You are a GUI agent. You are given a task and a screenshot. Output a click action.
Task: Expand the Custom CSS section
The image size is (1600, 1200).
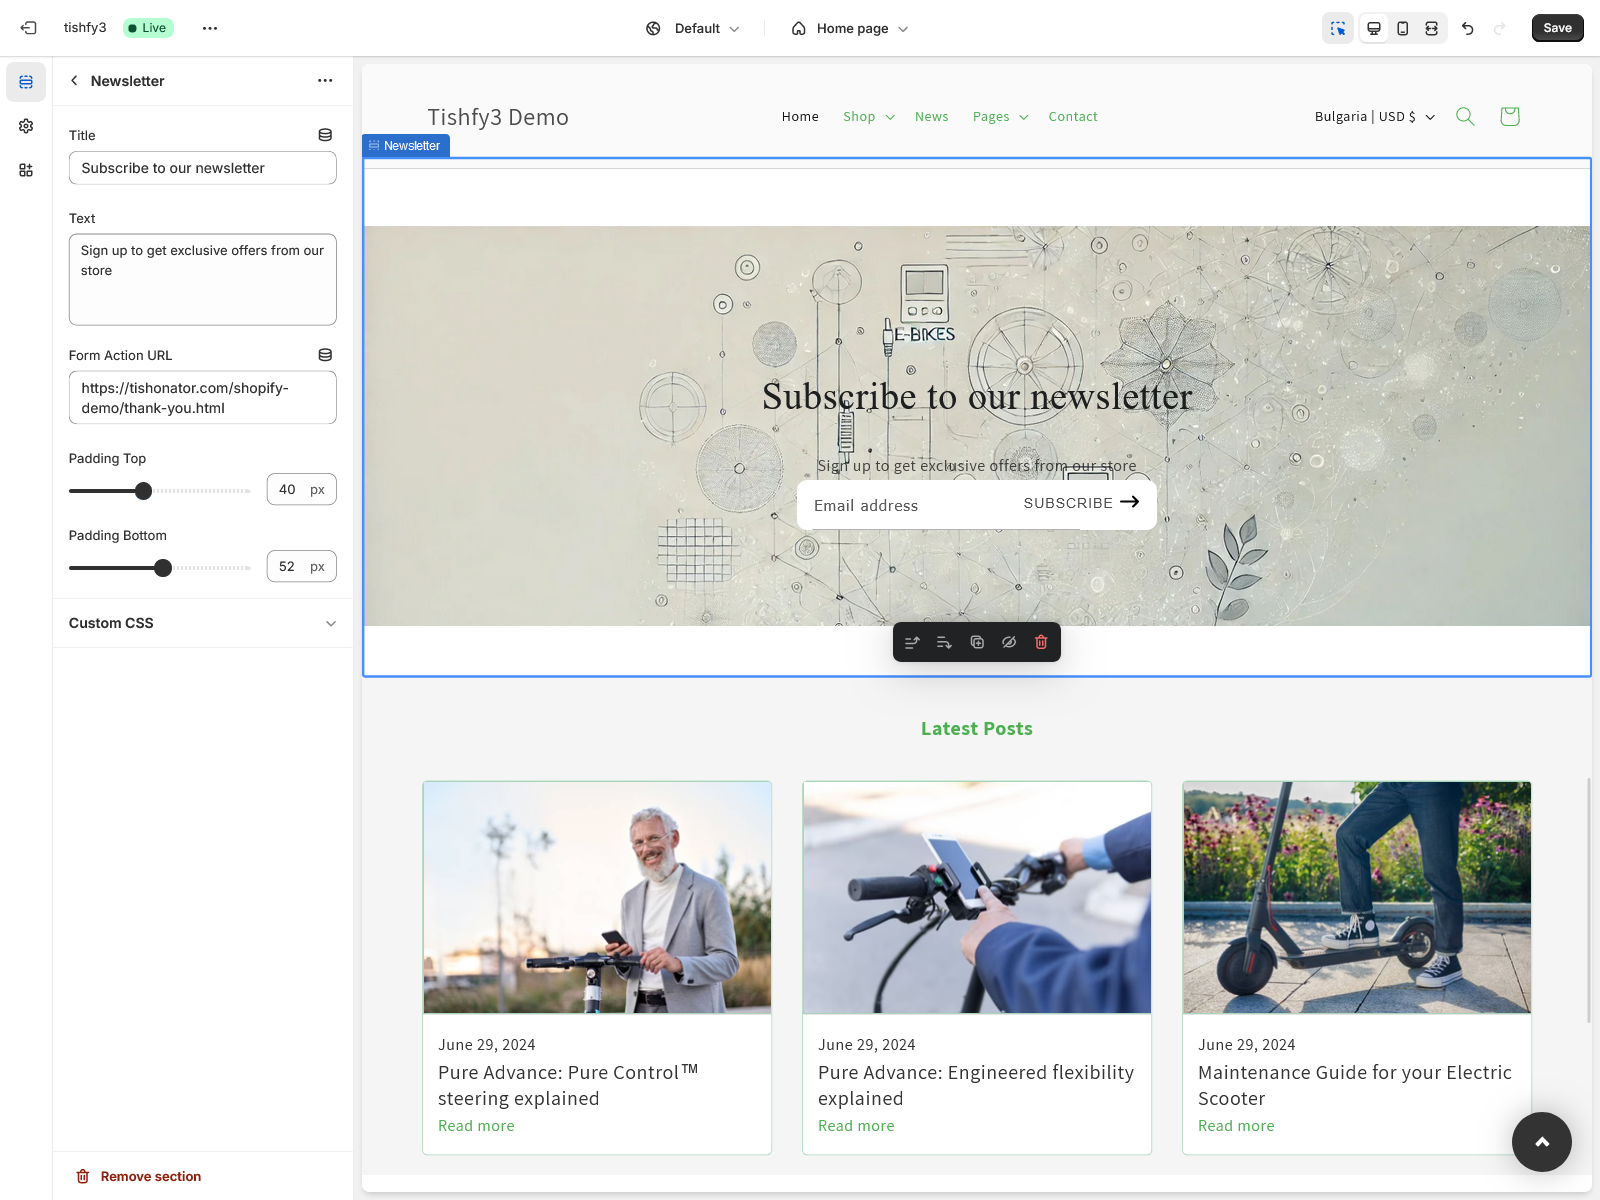tap(202, 623)
